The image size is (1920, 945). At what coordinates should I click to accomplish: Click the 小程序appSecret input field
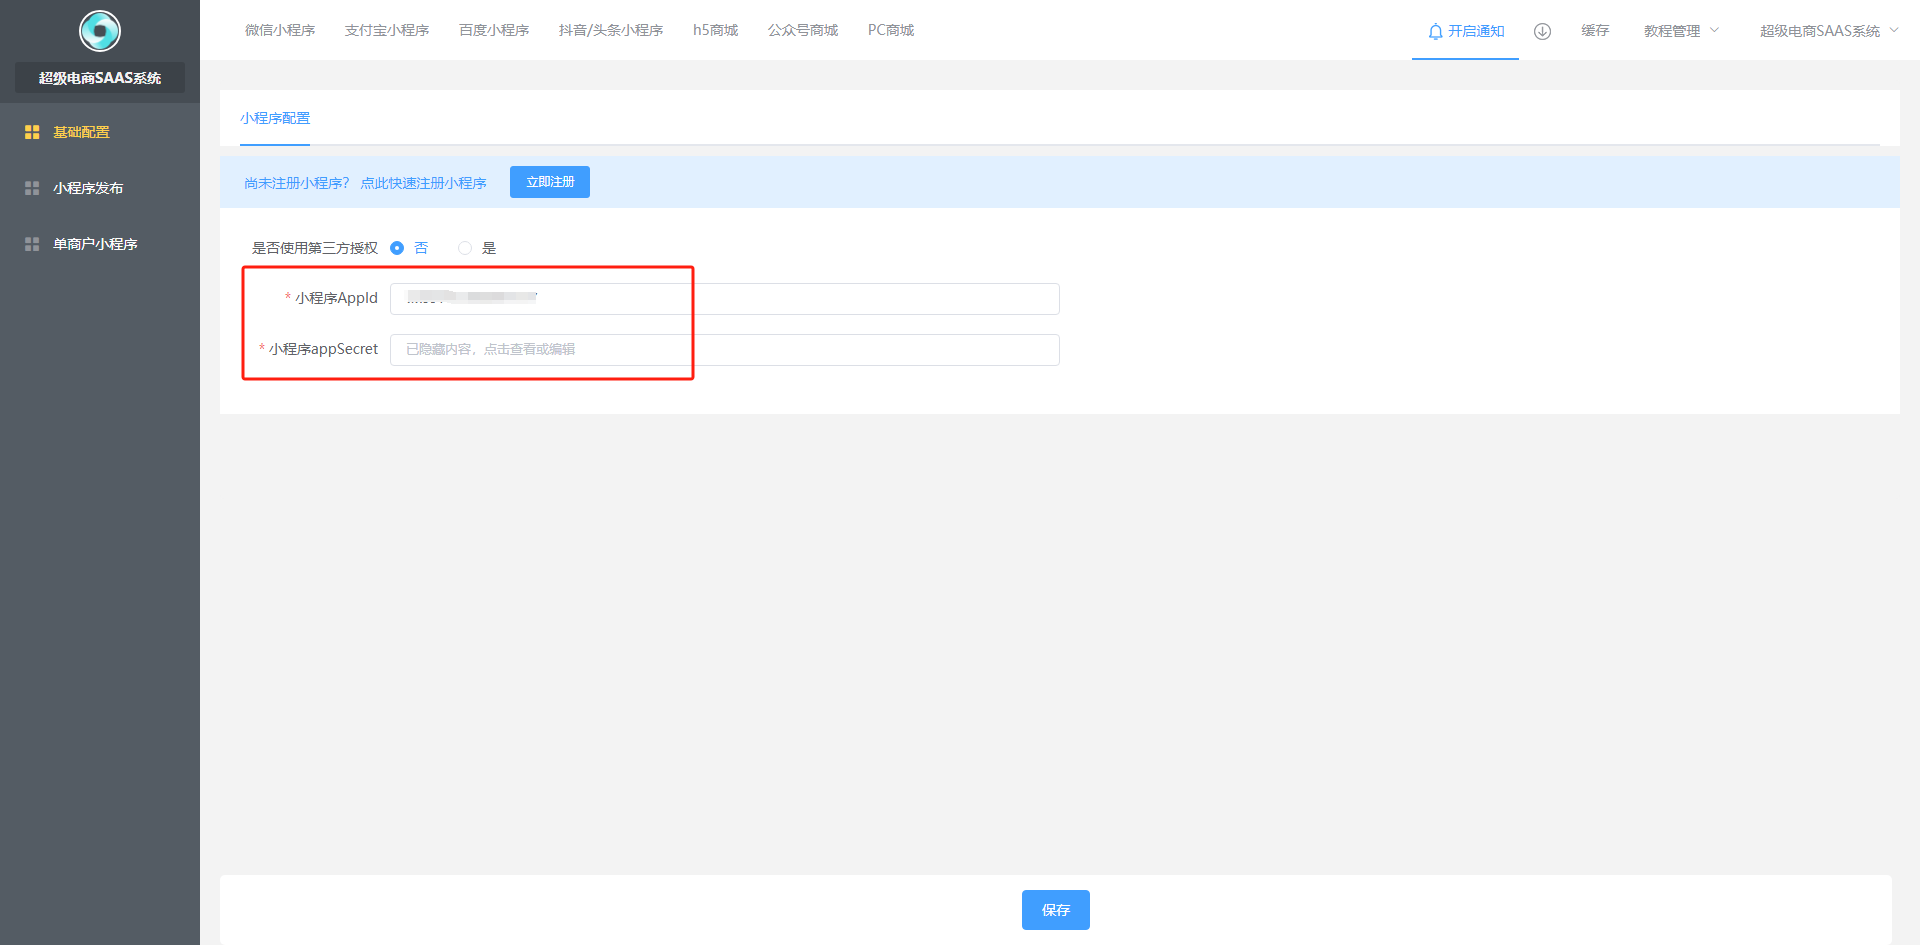(x=724, y=350)
